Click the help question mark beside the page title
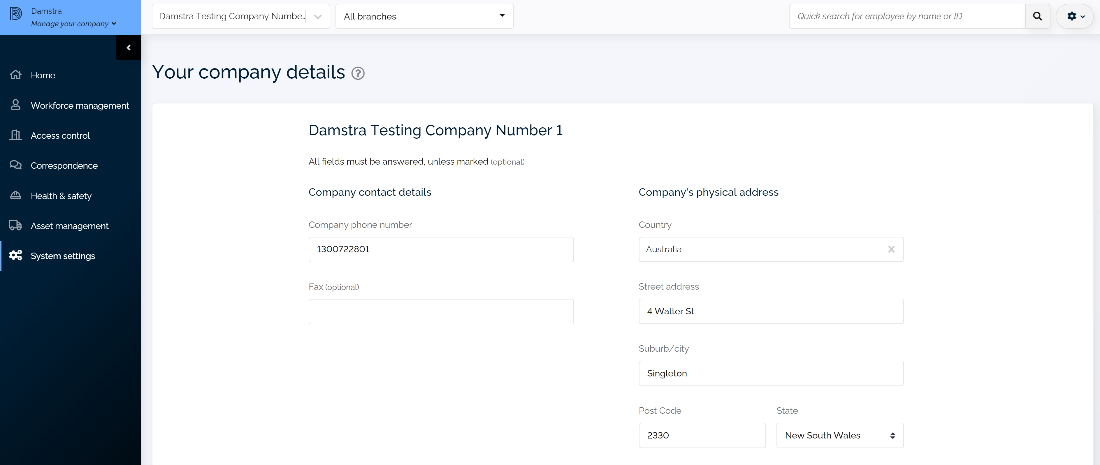Screen dimensions: 1100x465 pos(358,73)
